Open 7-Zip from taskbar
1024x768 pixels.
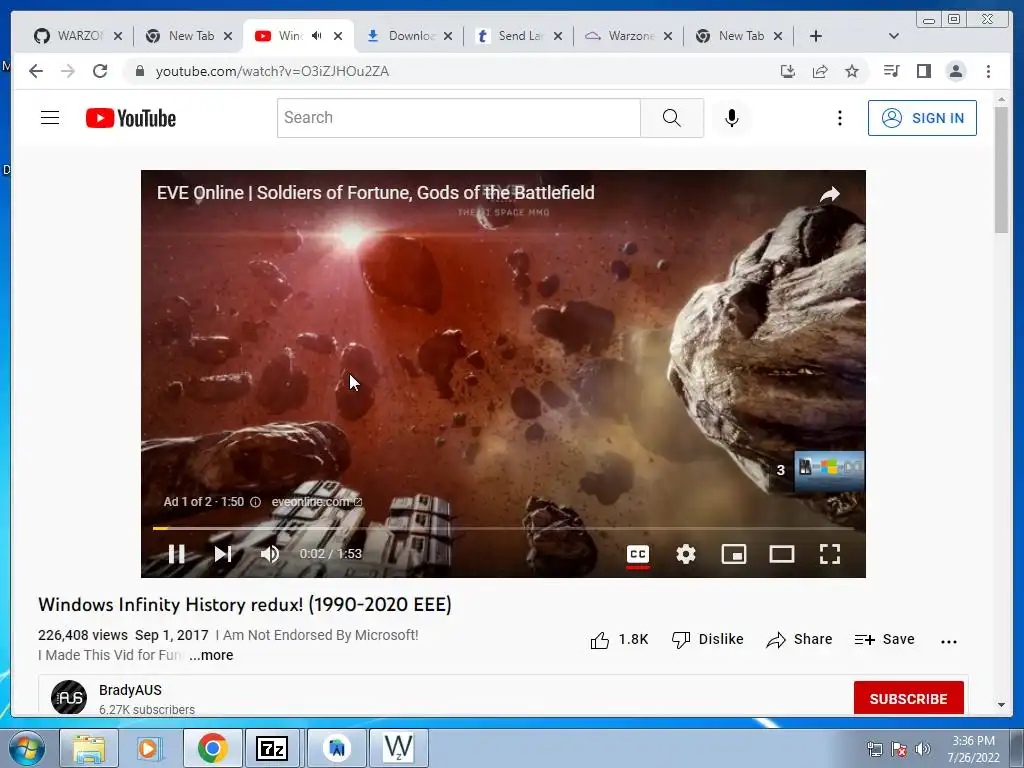[272, 748]
